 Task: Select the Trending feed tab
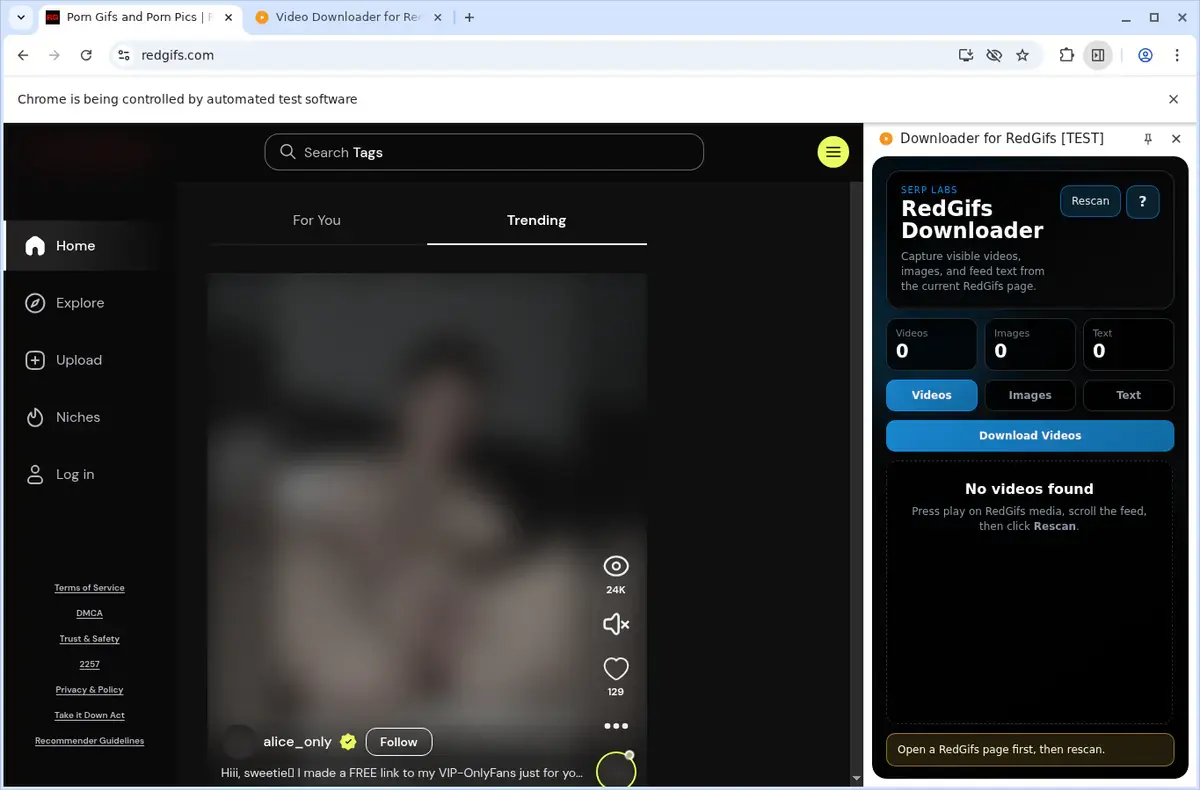[537, 220]
